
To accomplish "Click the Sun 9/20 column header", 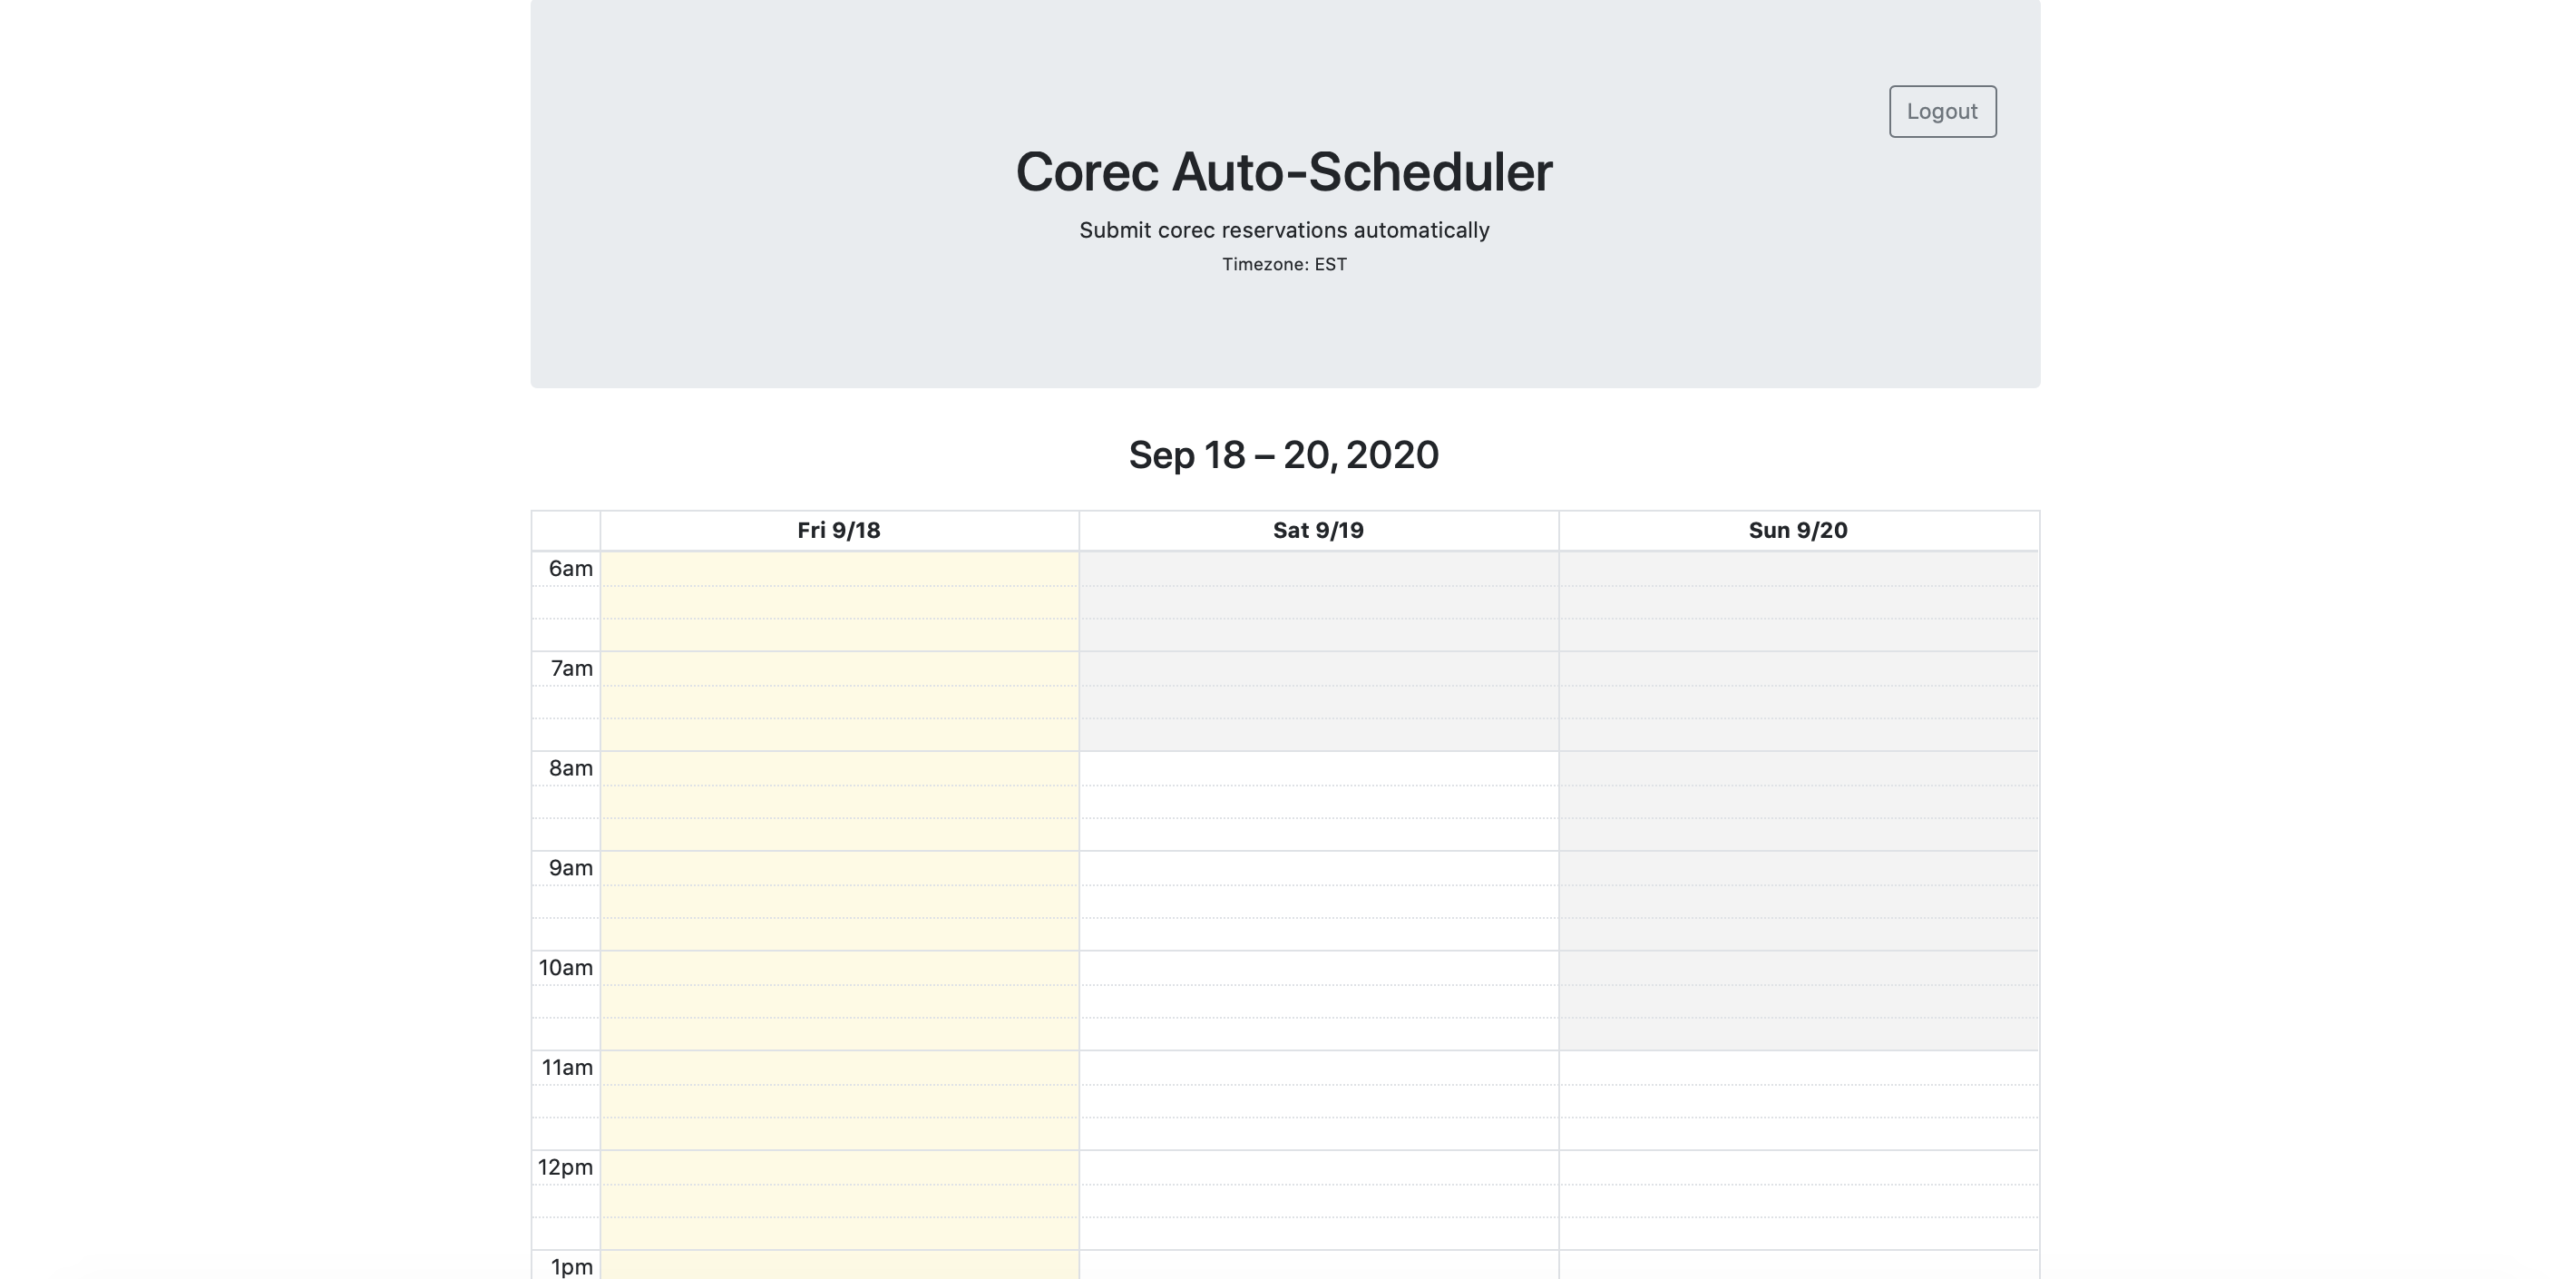I will (x=1797, y=530).
